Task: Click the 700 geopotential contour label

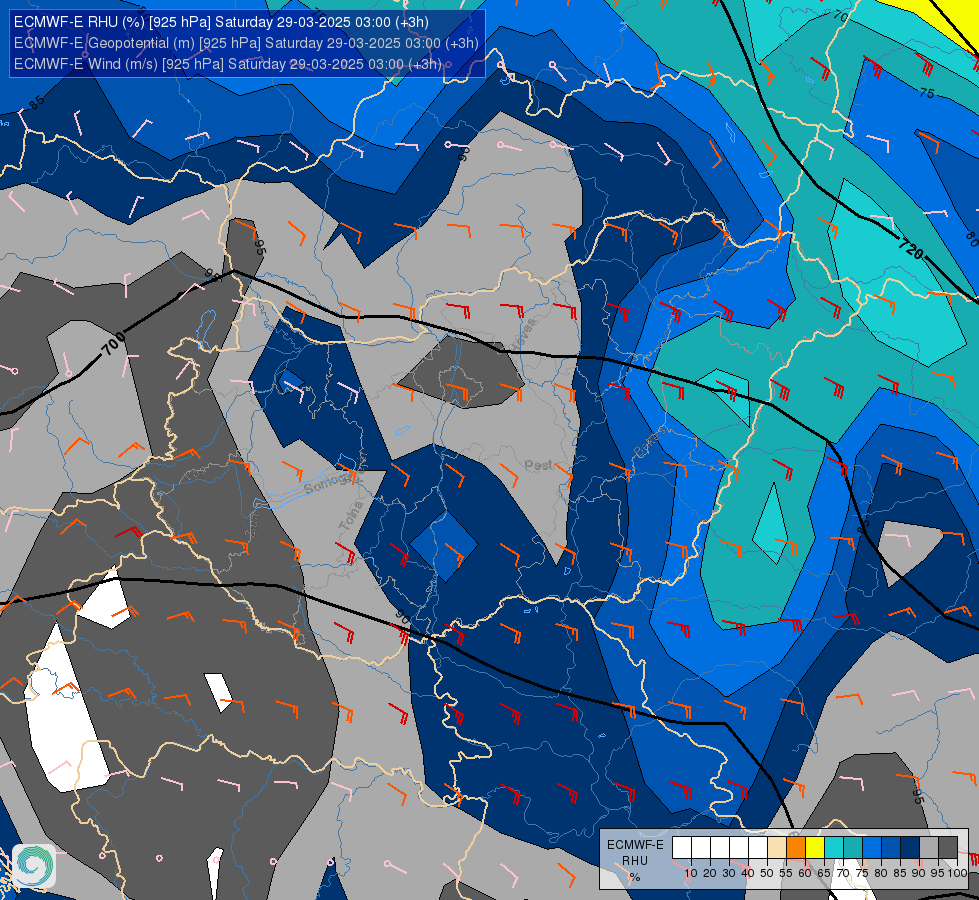Action: coord(114,344)
